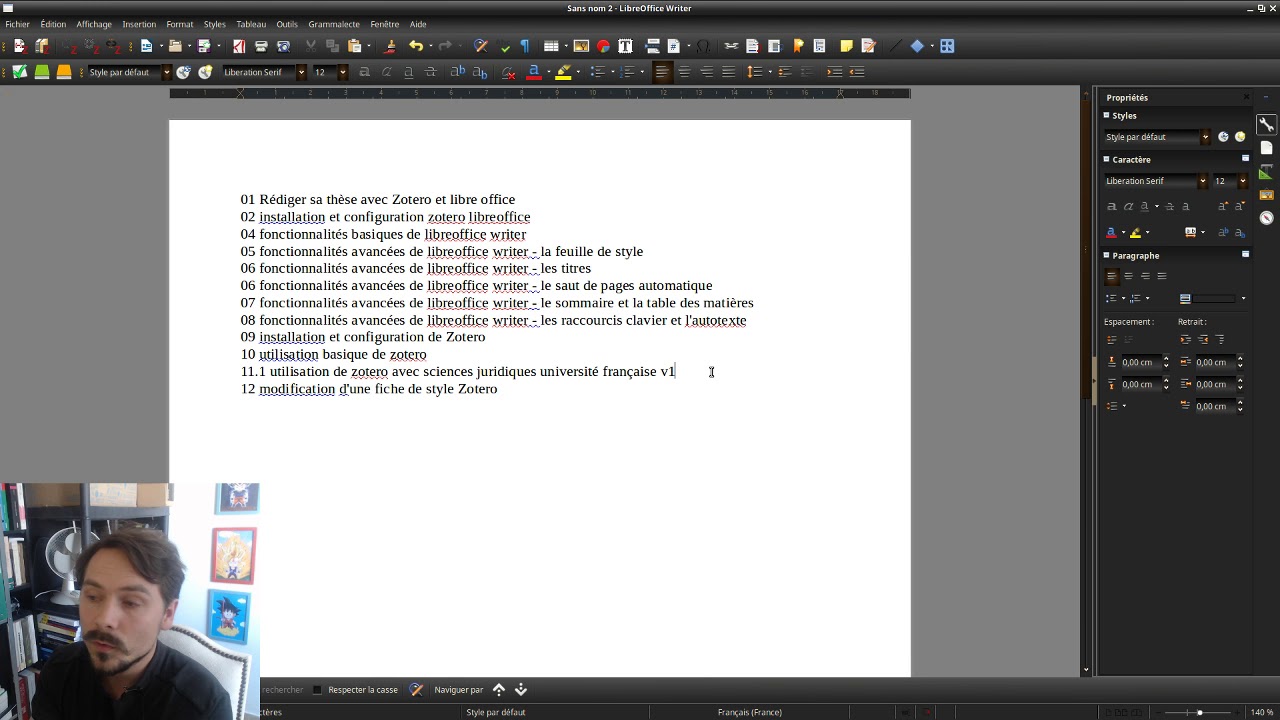Screen dimensions: 1280x720
Task: Toggle Underline in the formatting toolbar
Action: tap(408, 72)
